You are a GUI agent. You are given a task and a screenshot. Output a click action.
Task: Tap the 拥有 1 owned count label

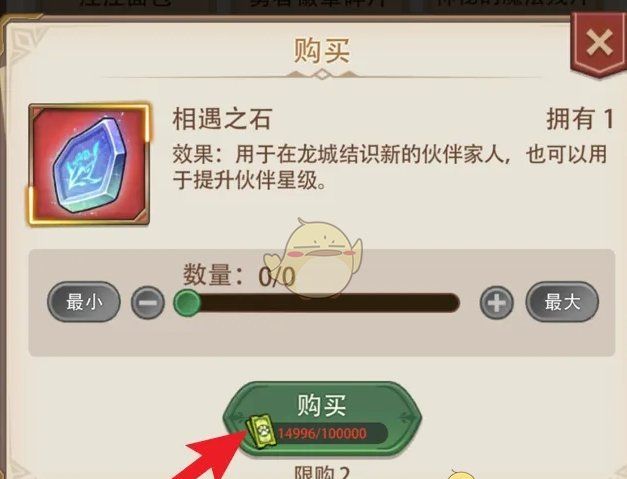(x=580, y=119)
